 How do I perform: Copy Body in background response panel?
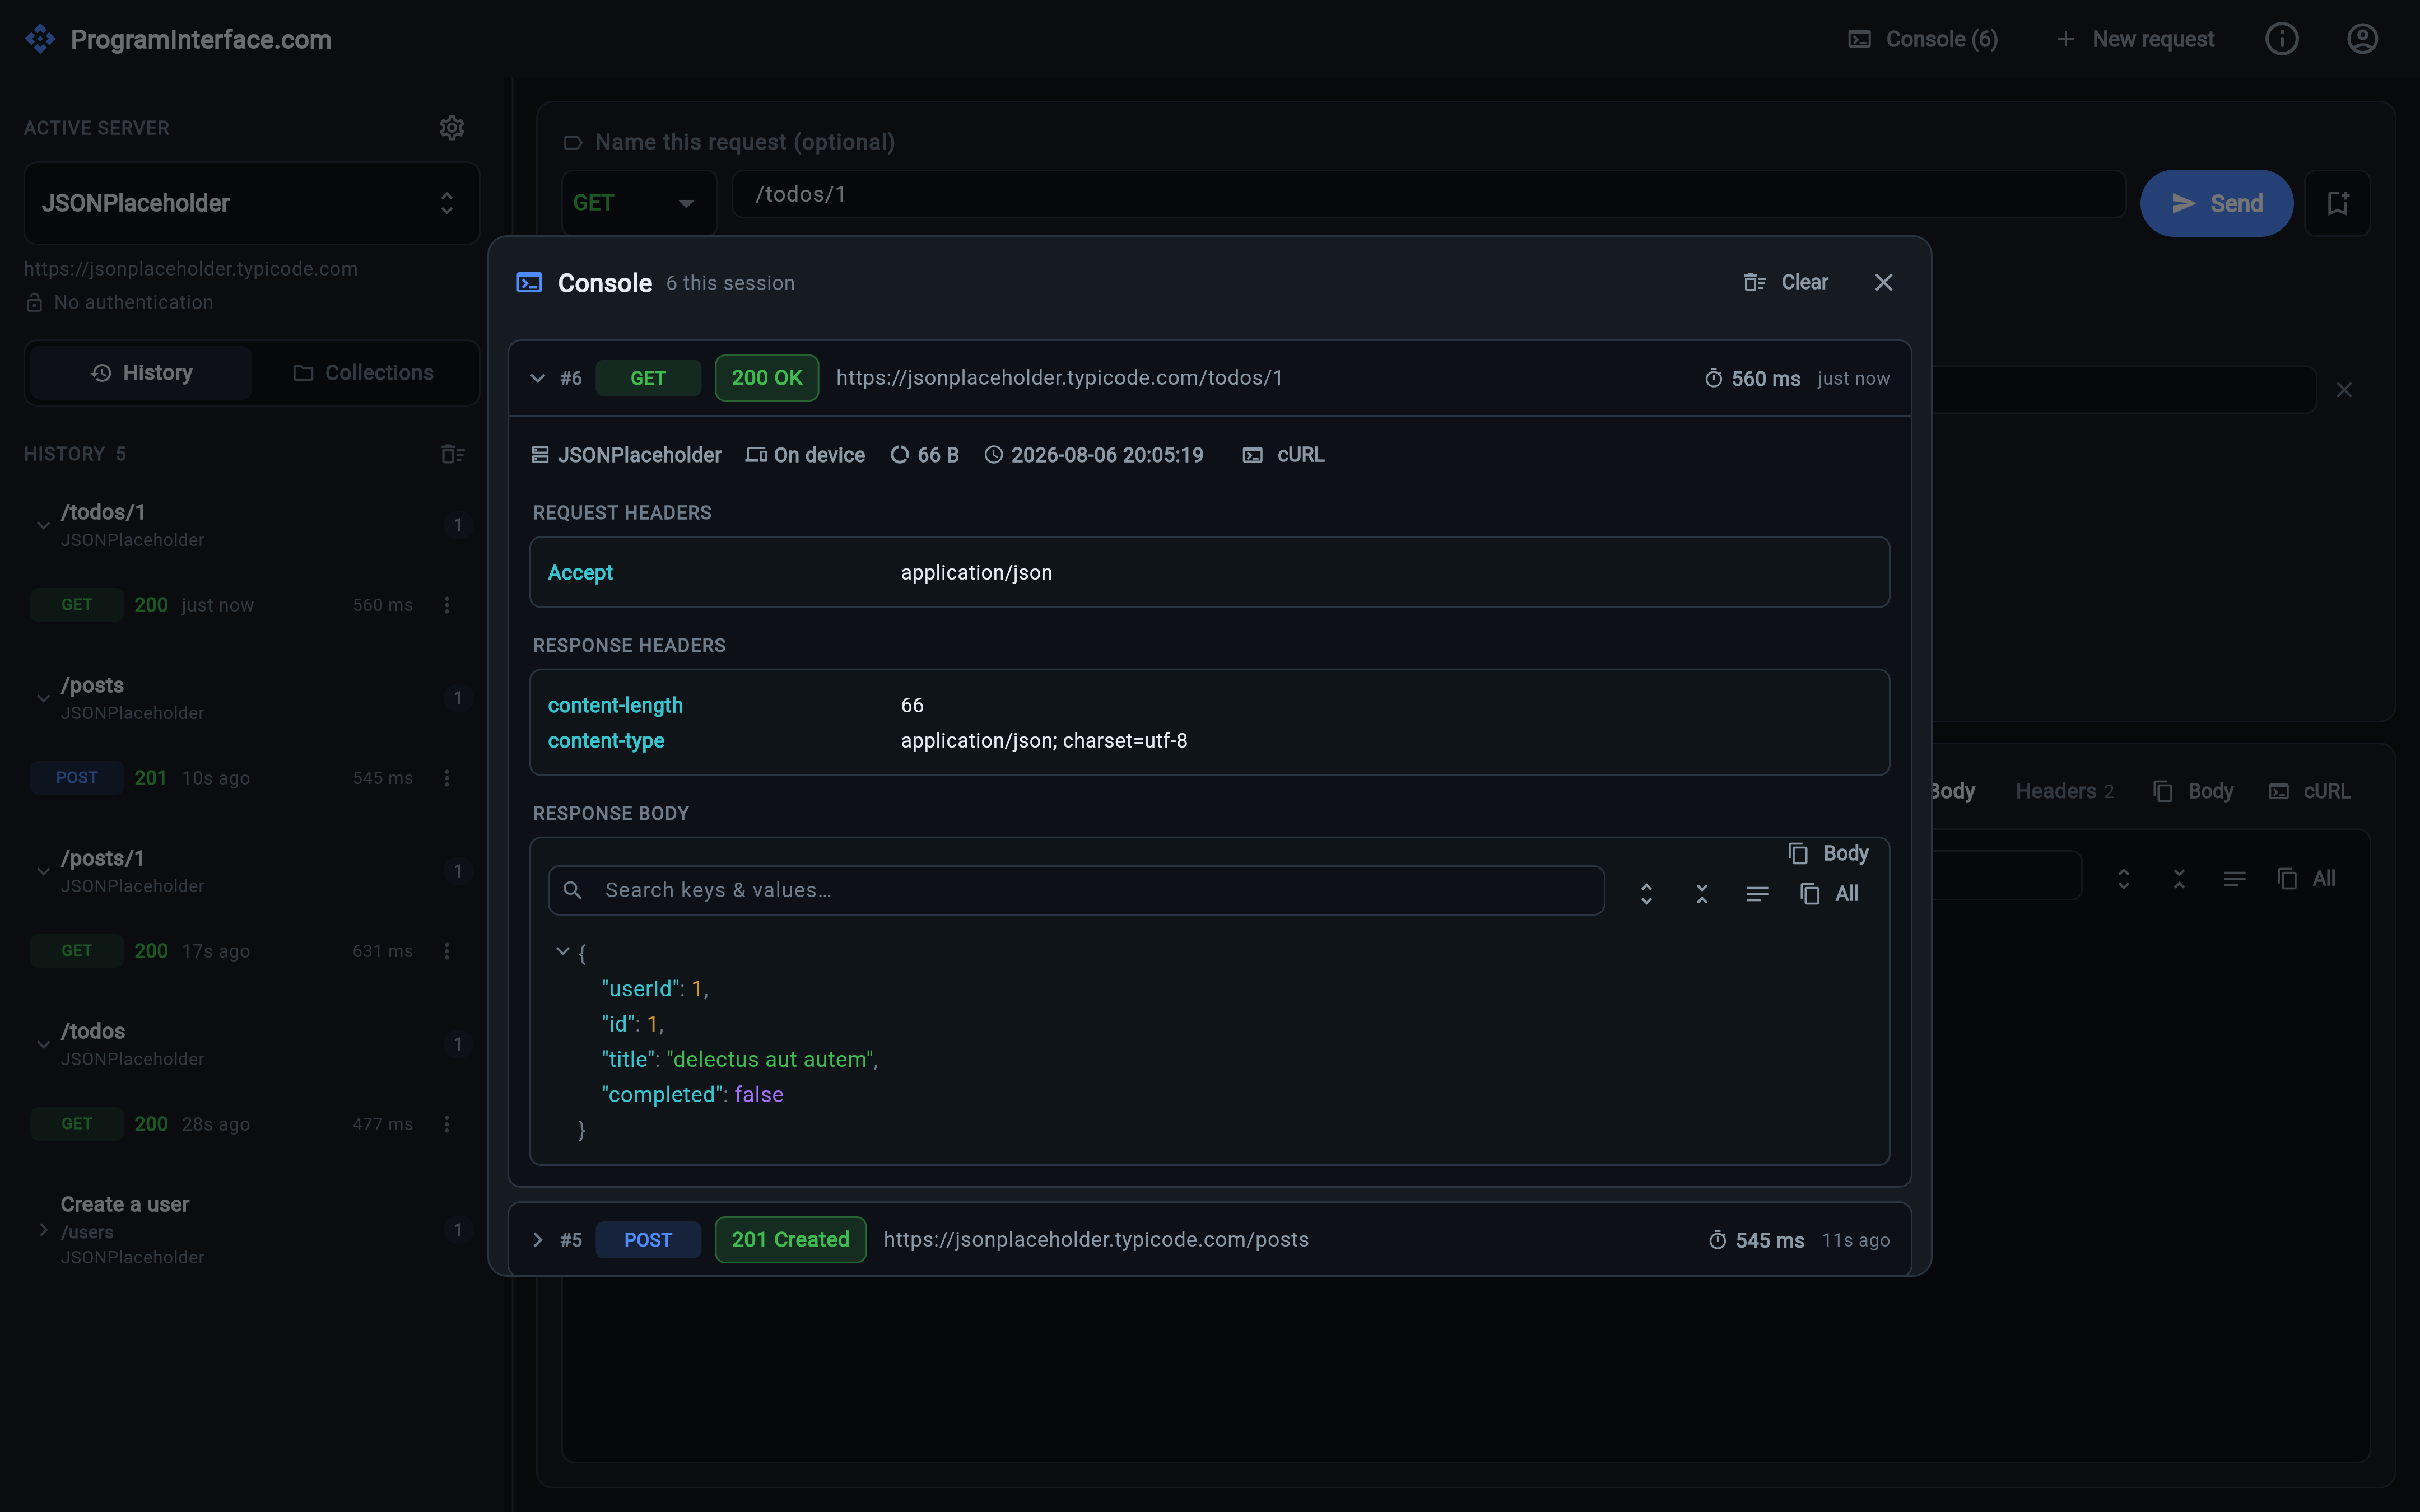(2193, 791)
